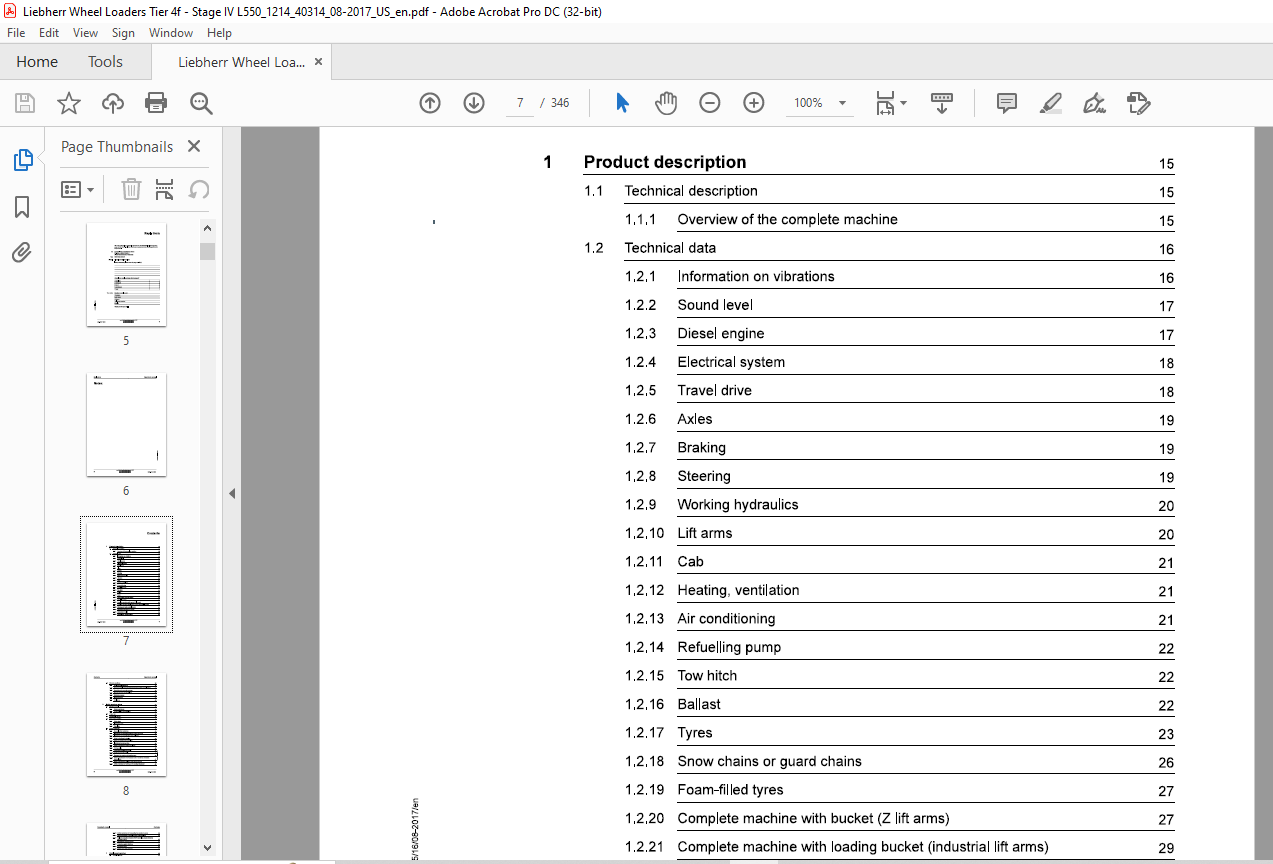Click the Save file icon
Image resolution: width=1273 pixels, height=864 pixels.
(25, 103)
